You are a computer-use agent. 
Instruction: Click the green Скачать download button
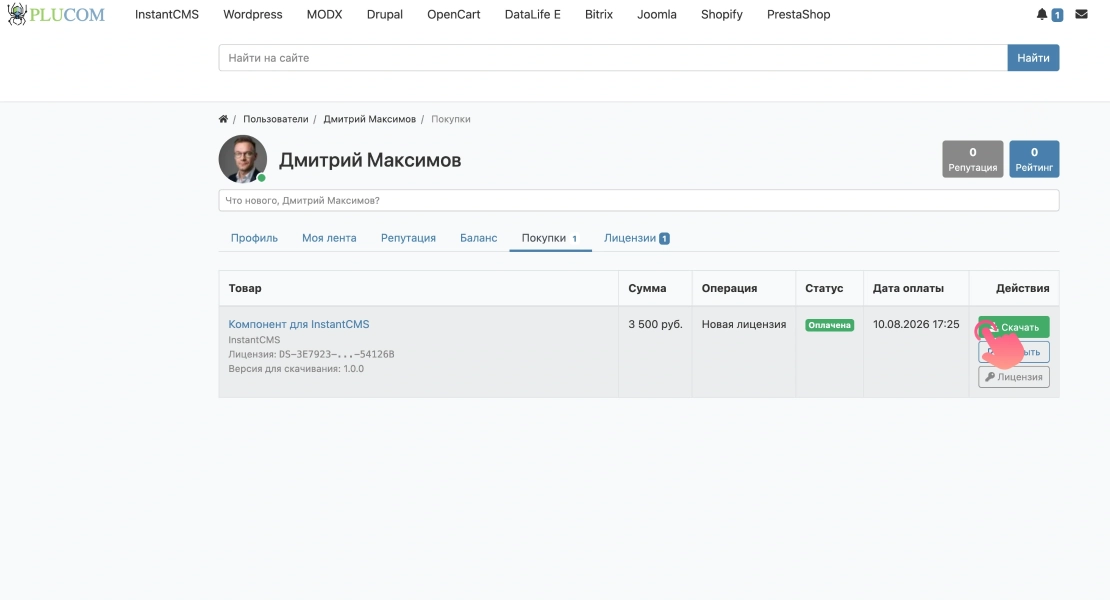click(1014, 327)
